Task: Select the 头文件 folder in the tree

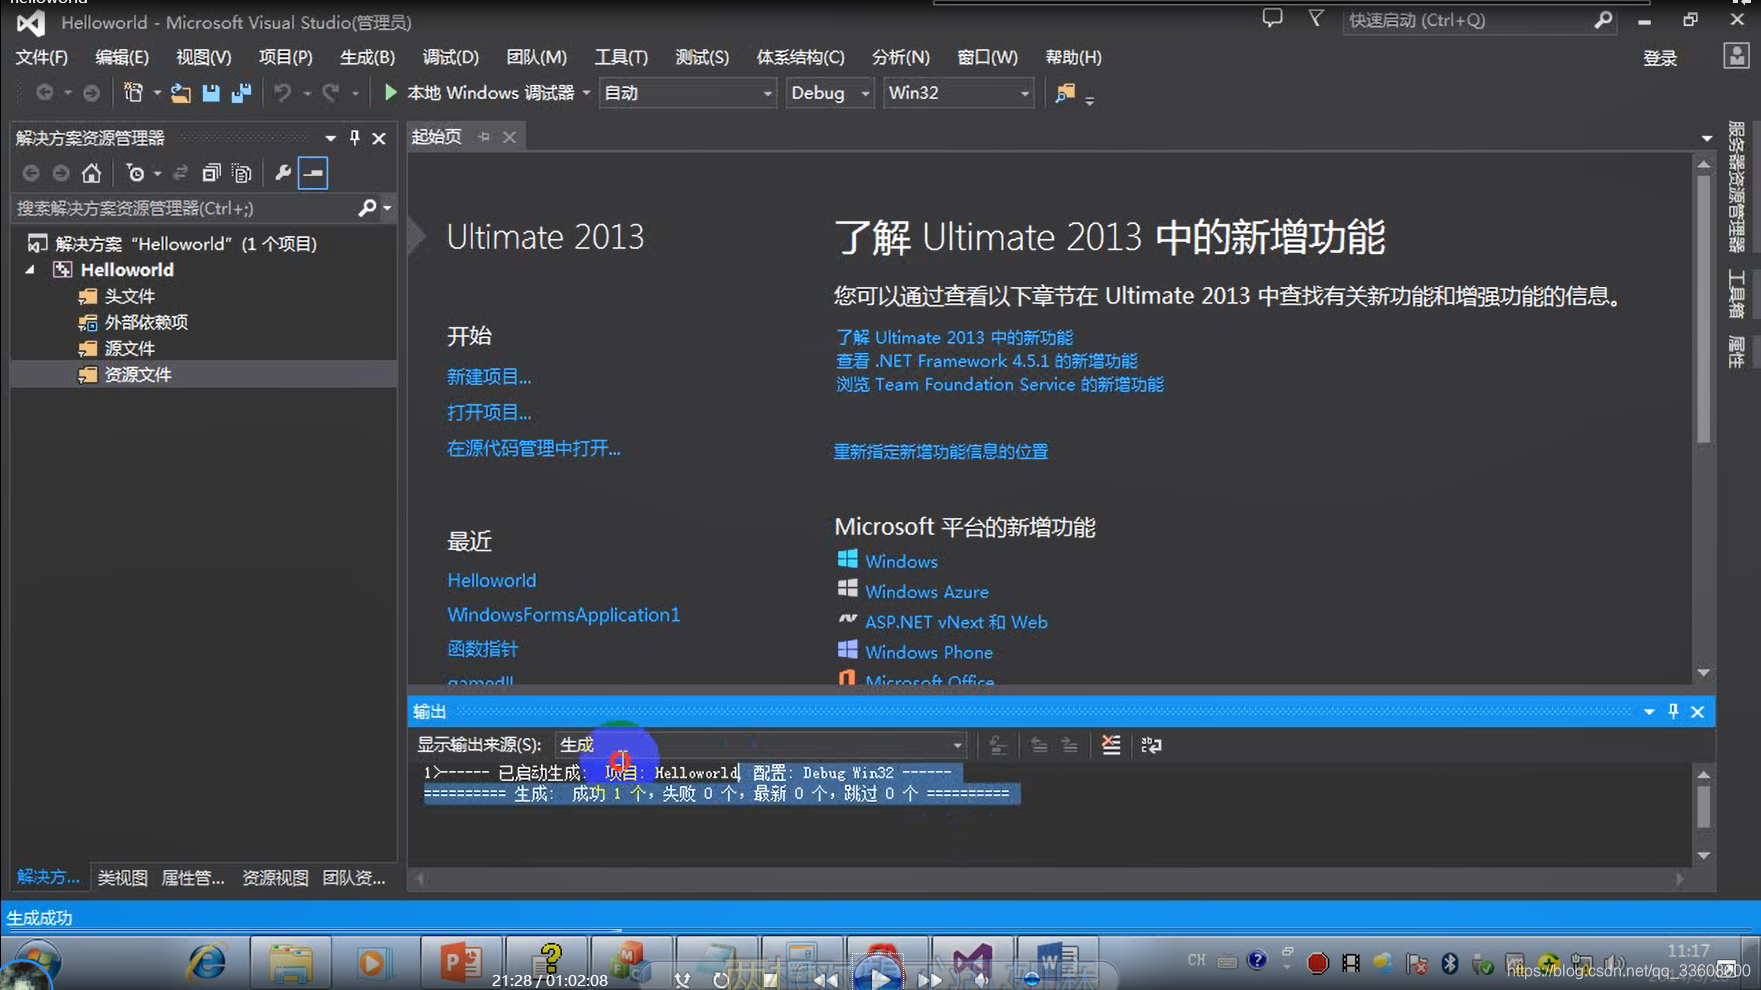Action: coord(129,296)
